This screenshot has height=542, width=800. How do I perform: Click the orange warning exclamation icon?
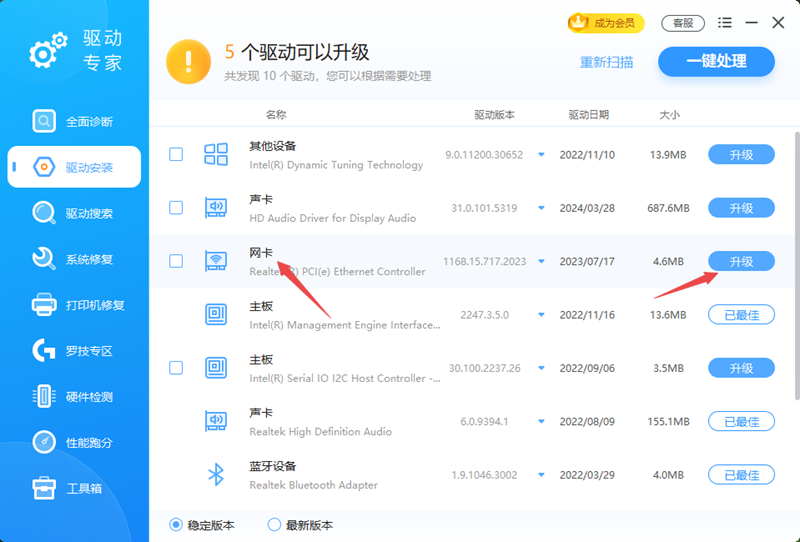click(188, 62)
